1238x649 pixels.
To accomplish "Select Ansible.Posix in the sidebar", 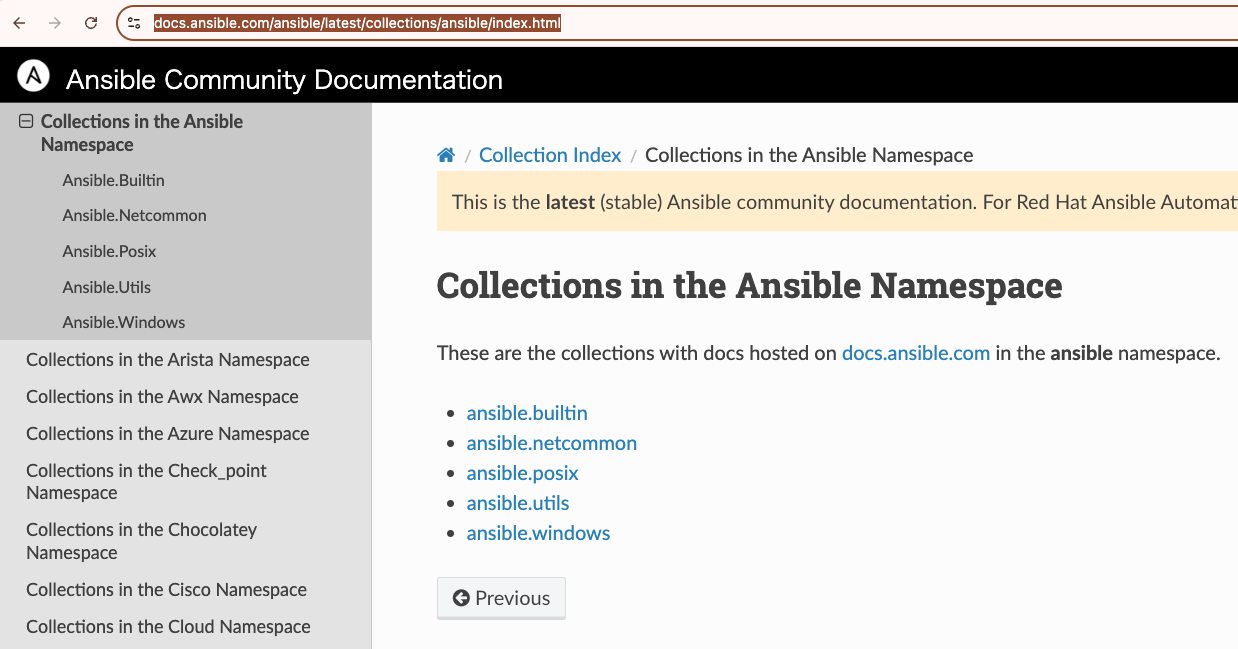I will [x=109, y=251].
